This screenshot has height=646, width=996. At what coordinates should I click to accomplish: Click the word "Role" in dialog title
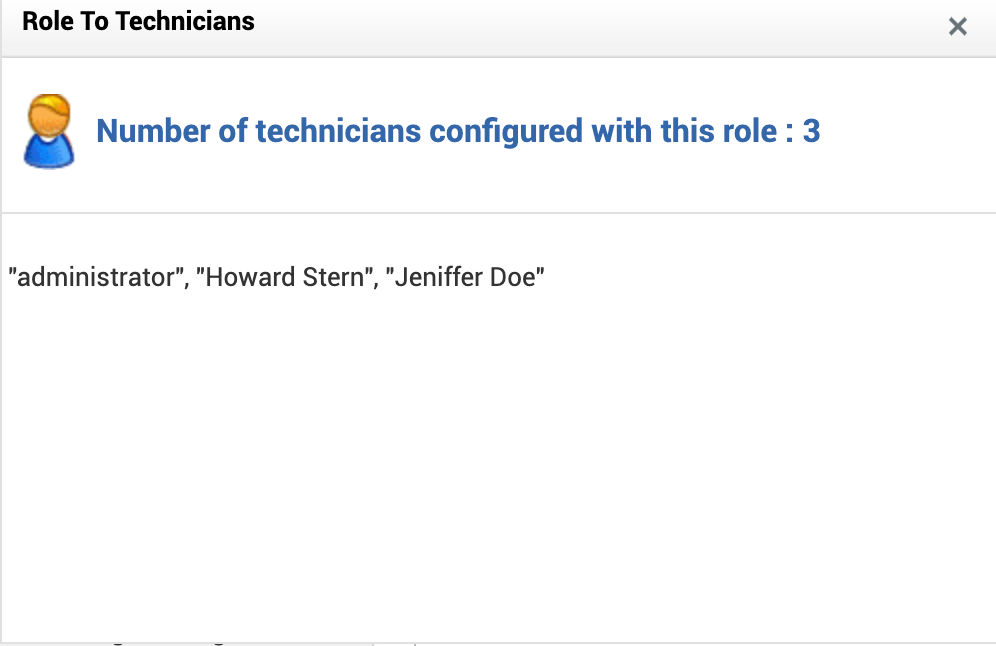point(46,21)
